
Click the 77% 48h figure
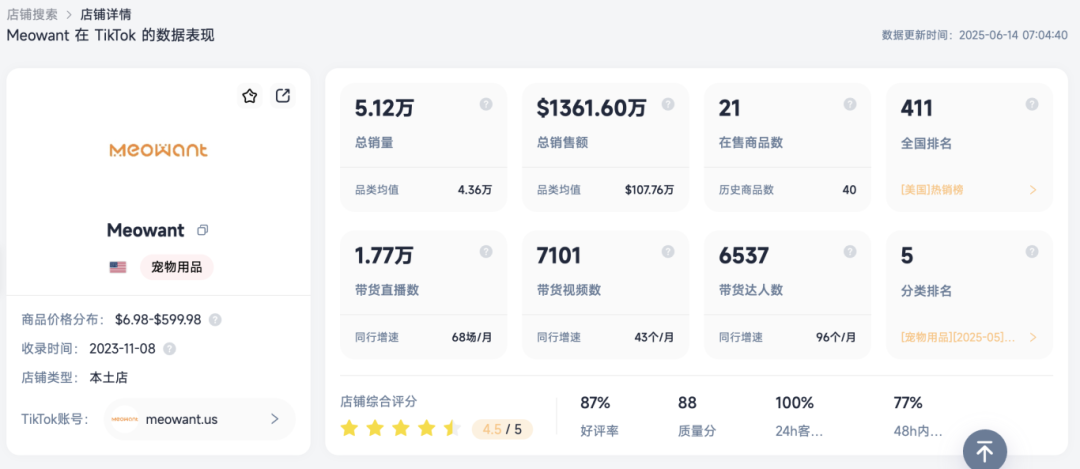point(908,403)
